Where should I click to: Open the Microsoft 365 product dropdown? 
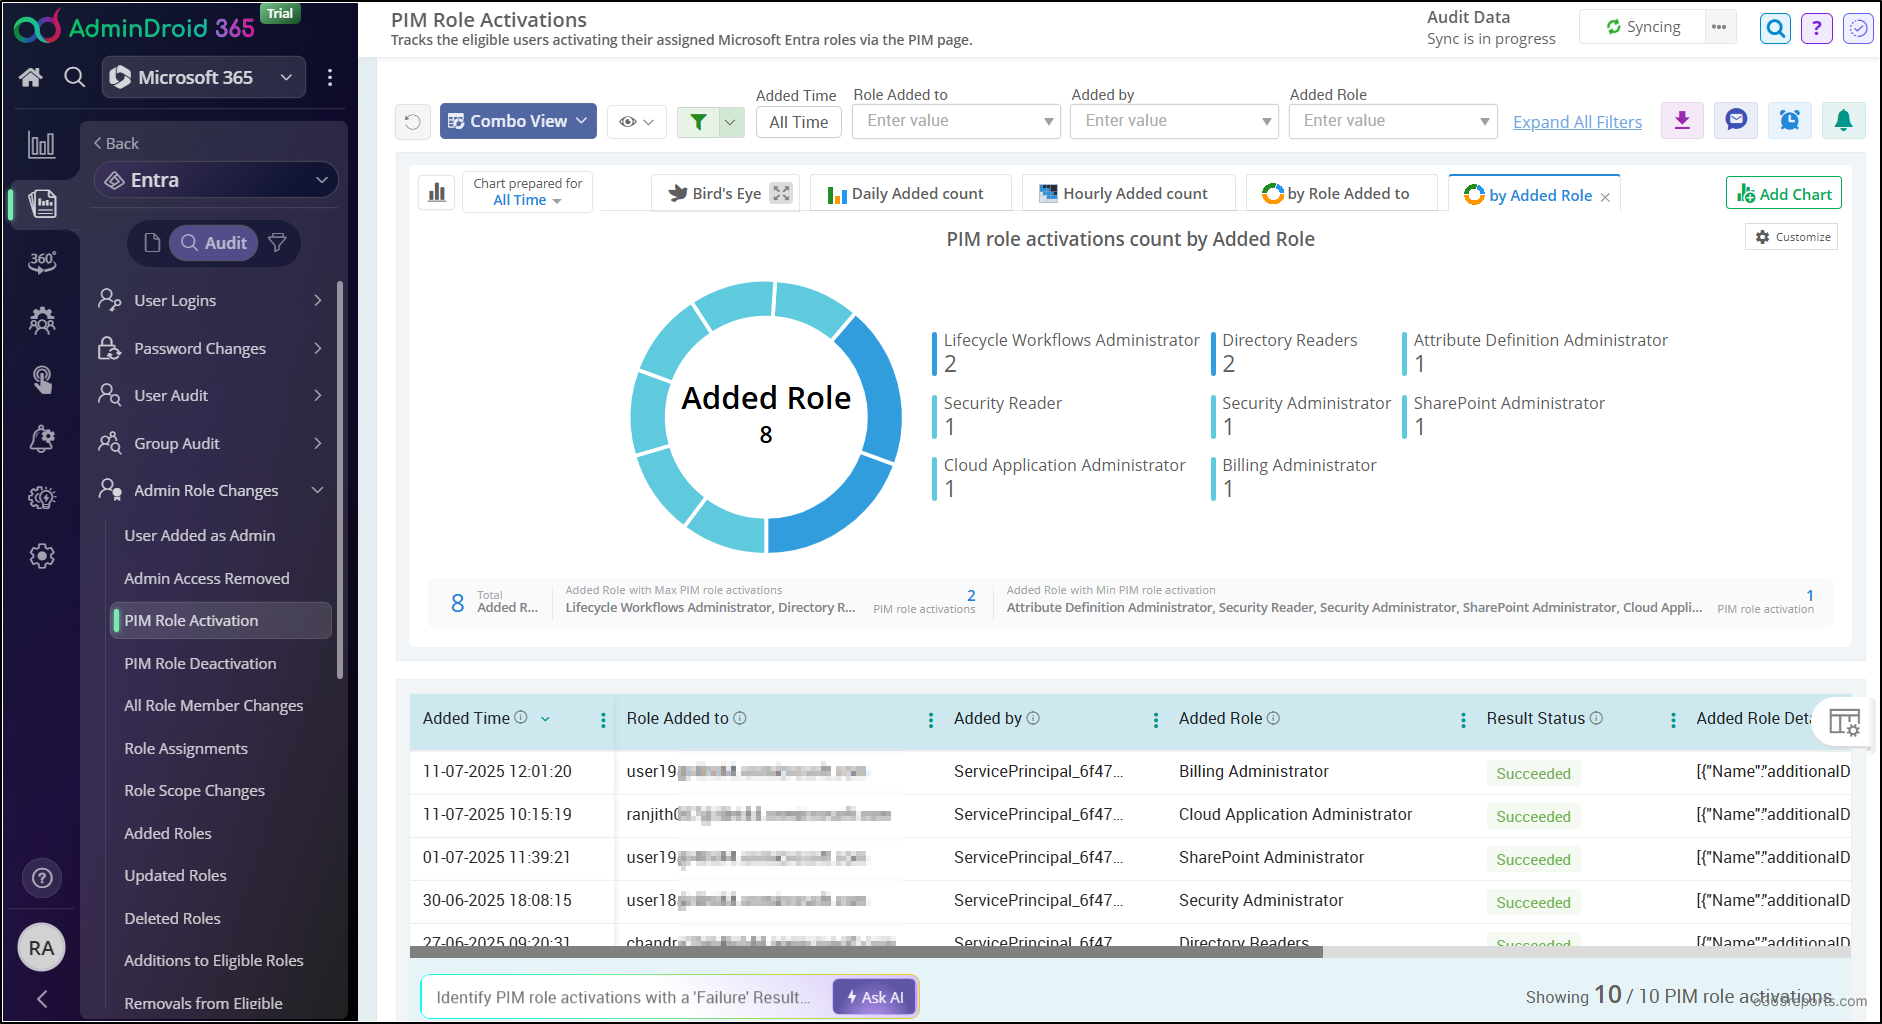coord(203,77)
